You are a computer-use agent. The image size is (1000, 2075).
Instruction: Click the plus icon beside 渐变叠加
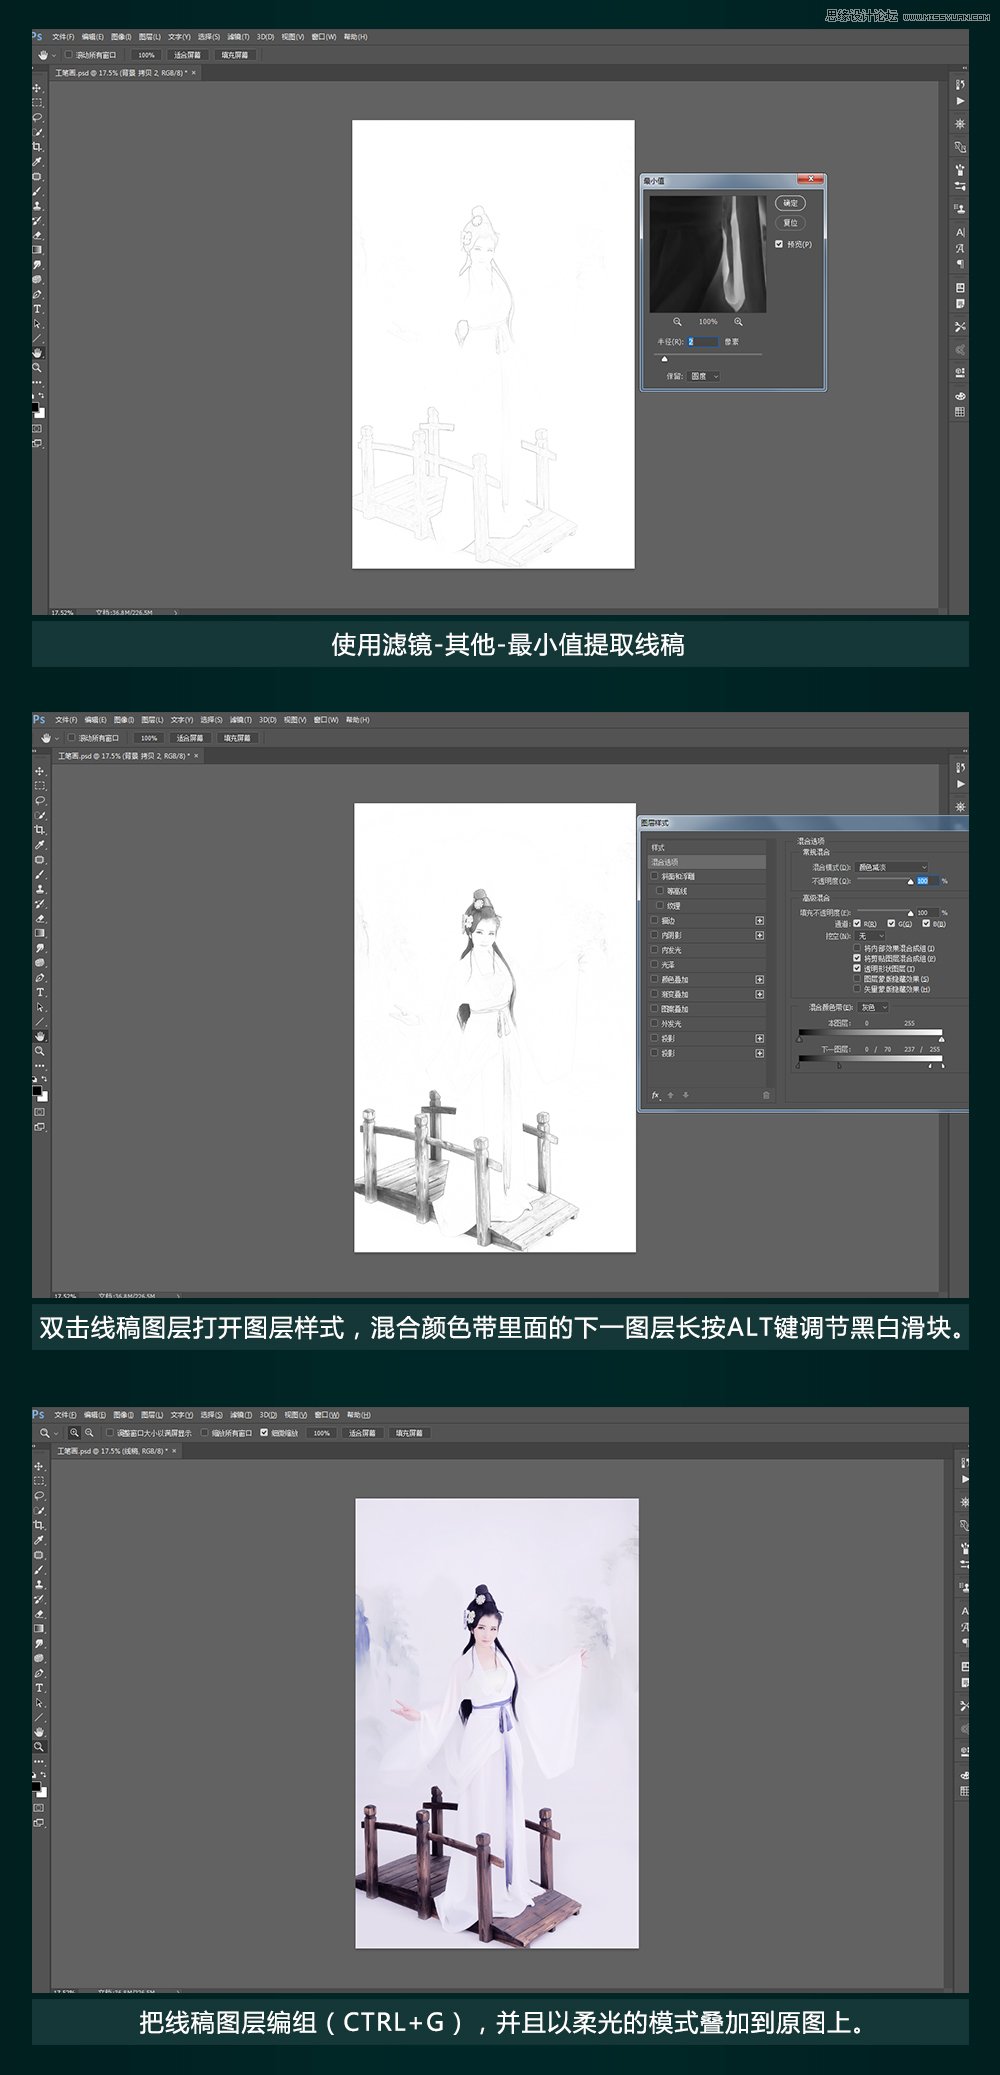760,994
